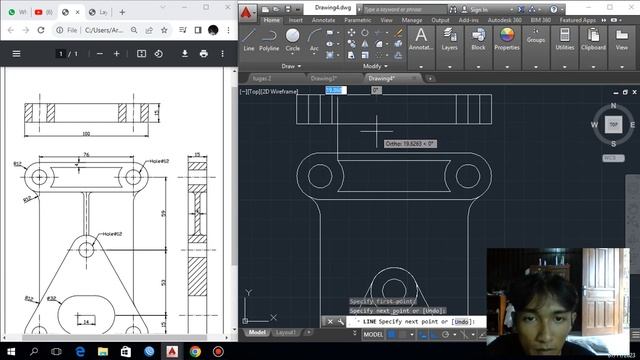Viewport: 640px width, 360px height.
Task: Select the Arc tool
Action: pos(314,40)
